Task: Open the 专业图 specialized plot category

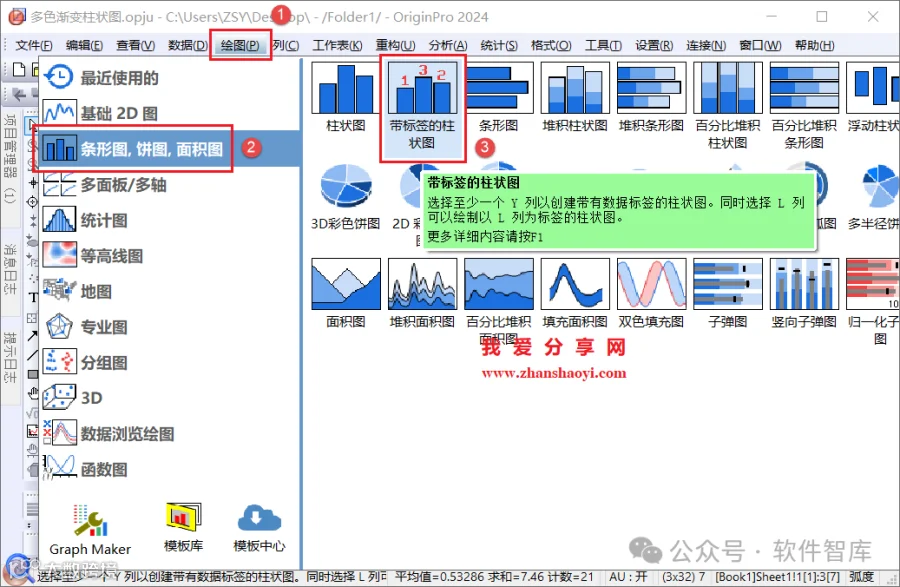Action: [x=170, y=327]
